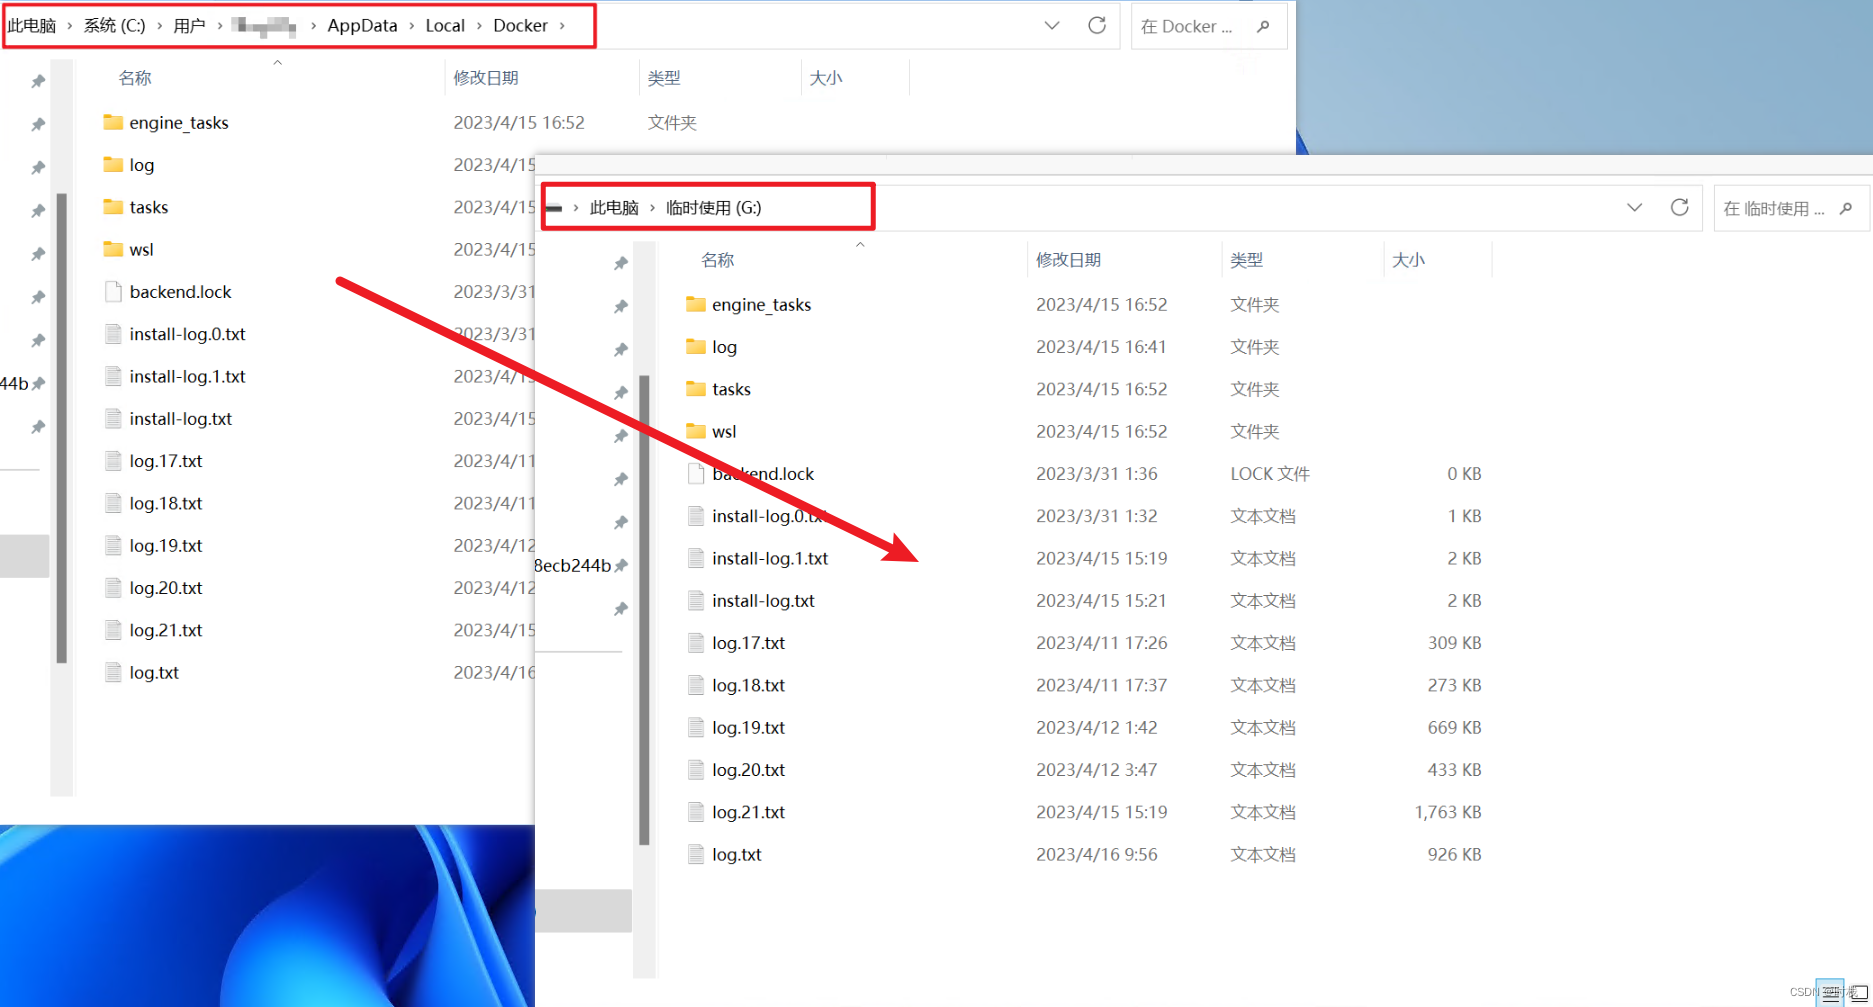
Task: Click search magnifier icon in Docker window
Action: (x=1264, y=27)
